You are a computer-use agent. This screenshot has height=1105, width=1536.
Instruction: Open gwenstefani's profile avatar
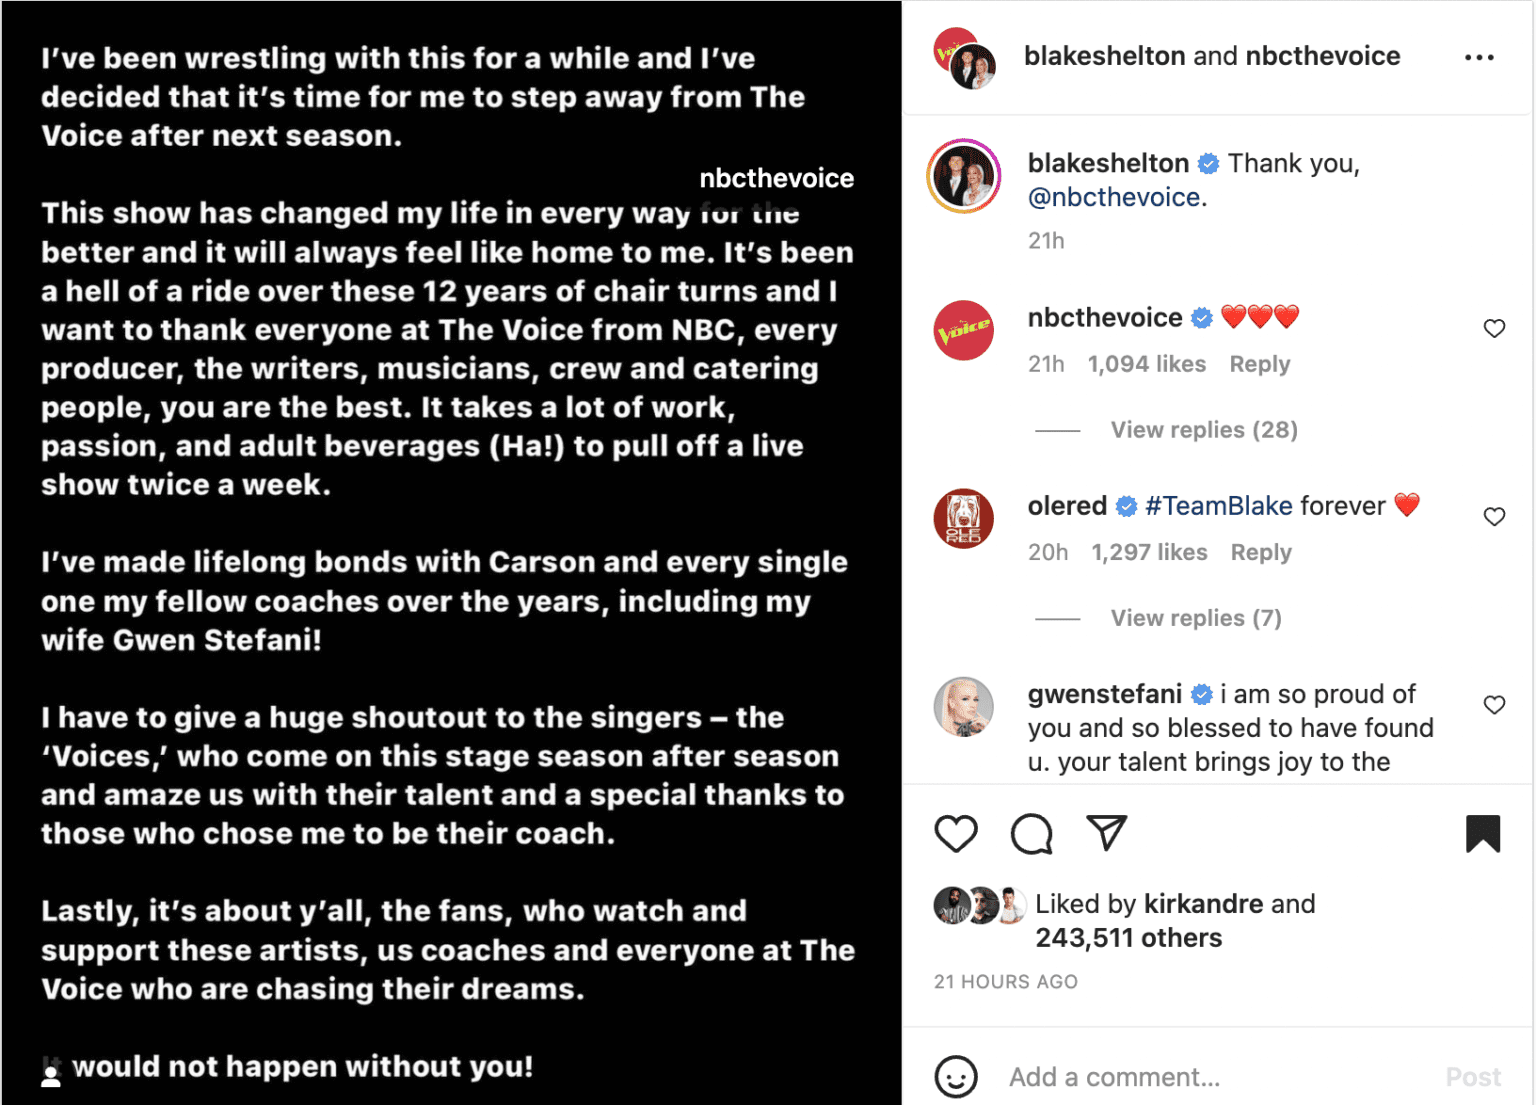(x=963, y=706)
